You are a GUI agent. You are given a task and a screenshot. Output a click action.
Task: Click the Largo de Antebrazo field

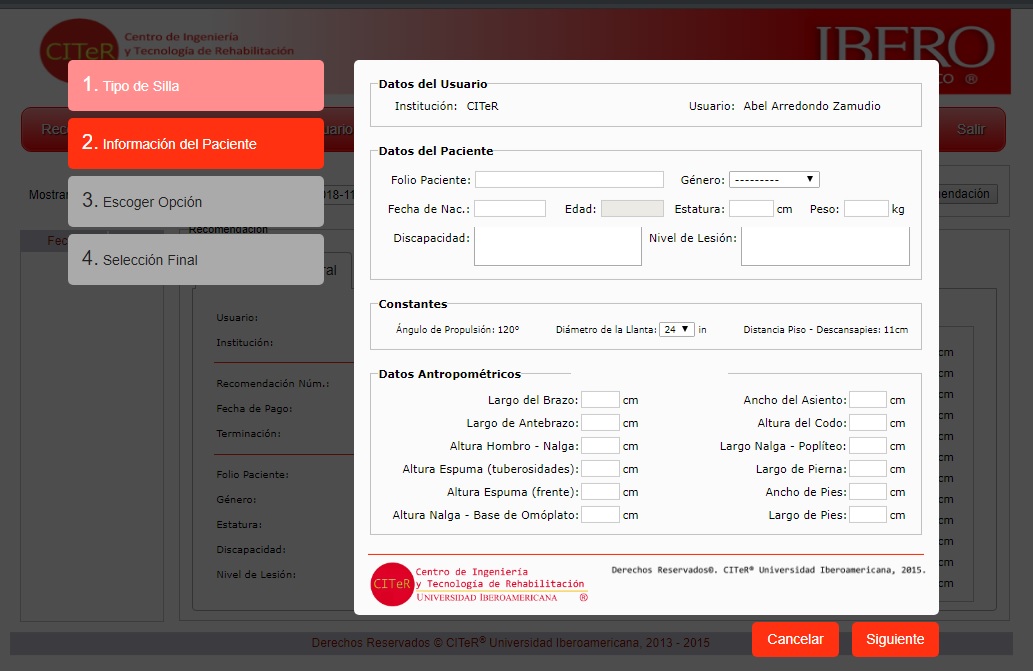click(x=600, y=423)
